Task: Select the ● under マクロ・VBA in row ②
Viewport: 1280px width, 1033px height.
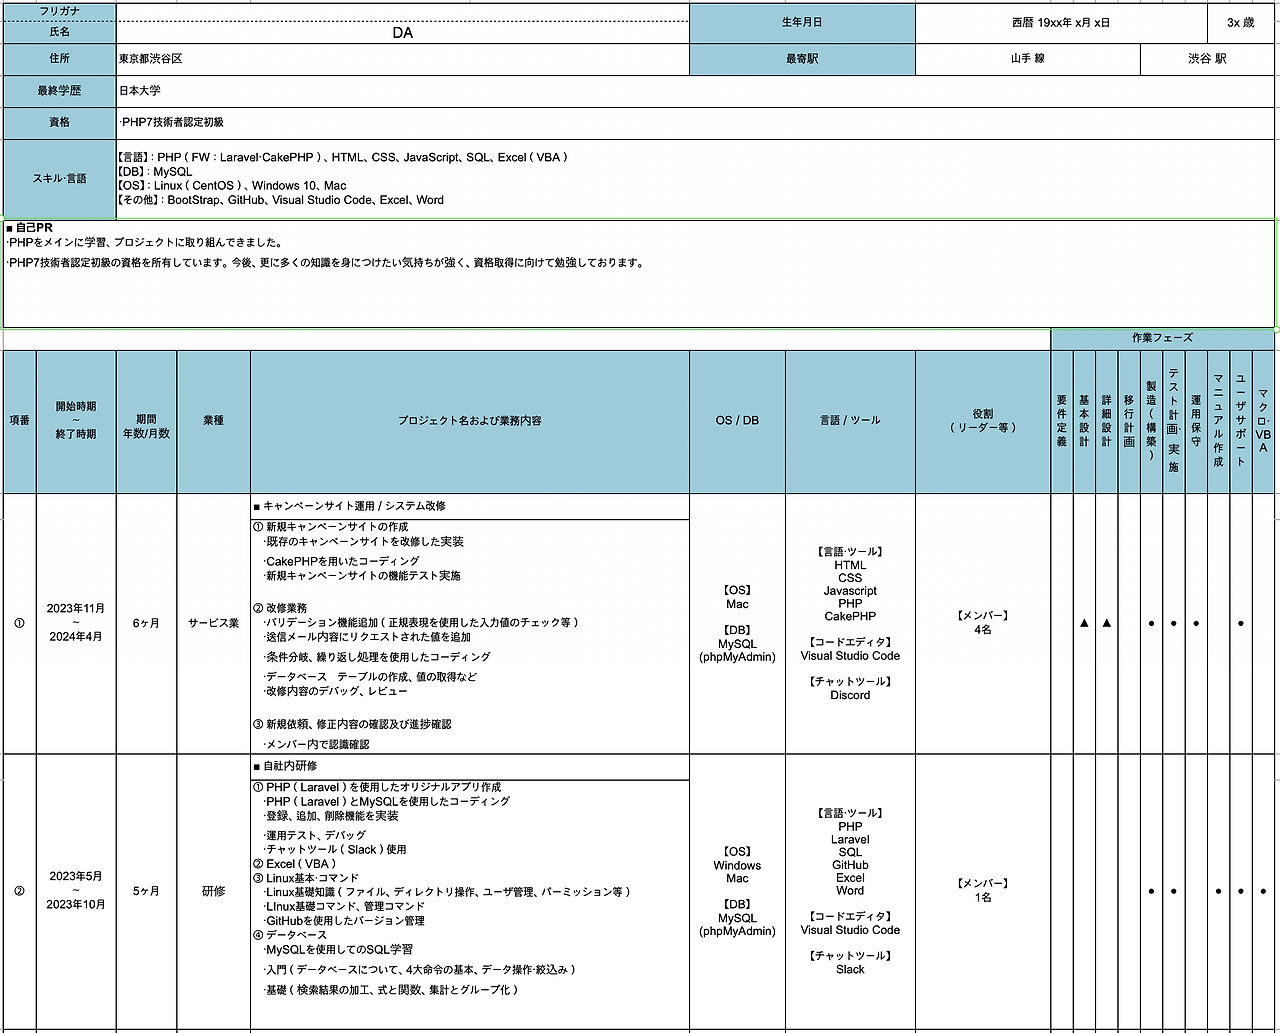Action: [1262, 891]
